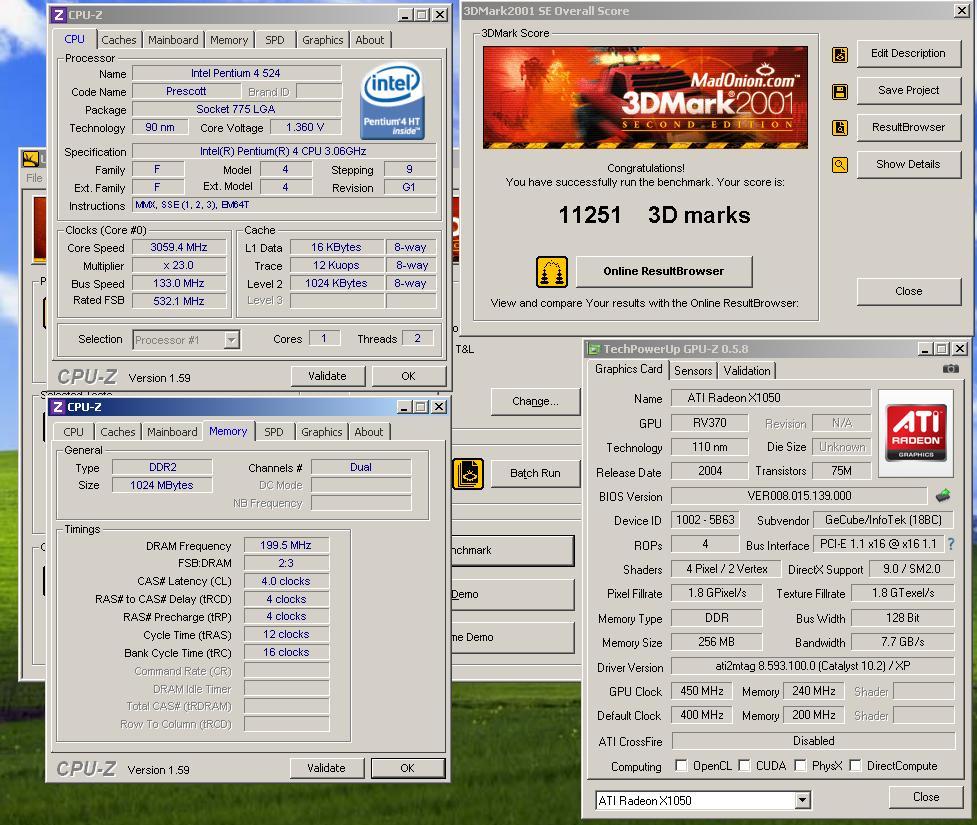Click the GPU-Z screenshot camera icon
The width and height of the screenshot is (977, 825).
point(951,369)
